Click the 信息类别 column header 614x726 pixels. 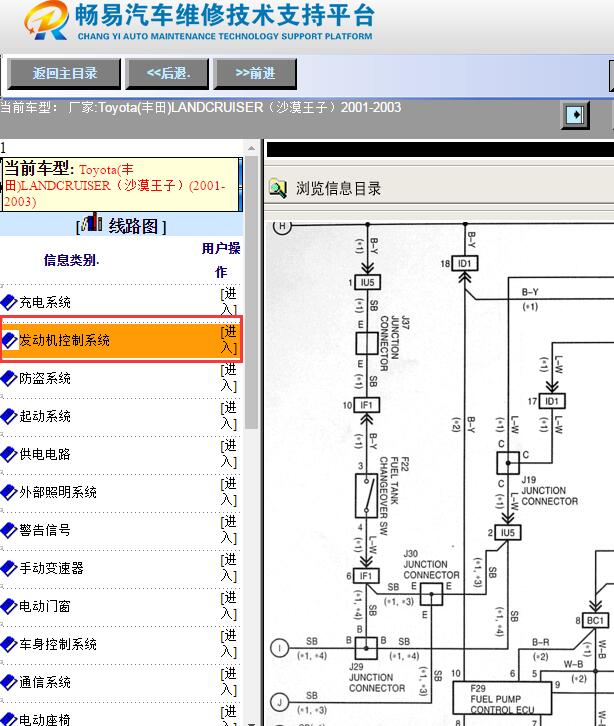(71, 260)
